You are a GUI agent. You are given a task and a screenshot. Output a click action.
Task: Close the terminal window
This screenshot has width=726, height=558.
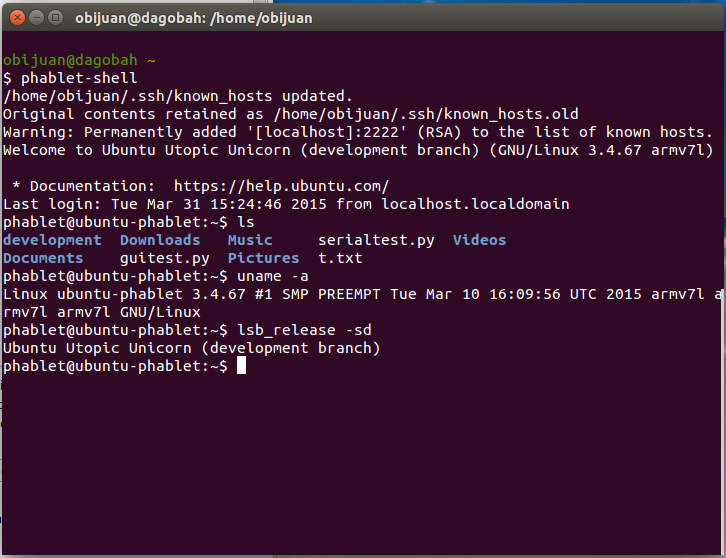pos(15,16)
